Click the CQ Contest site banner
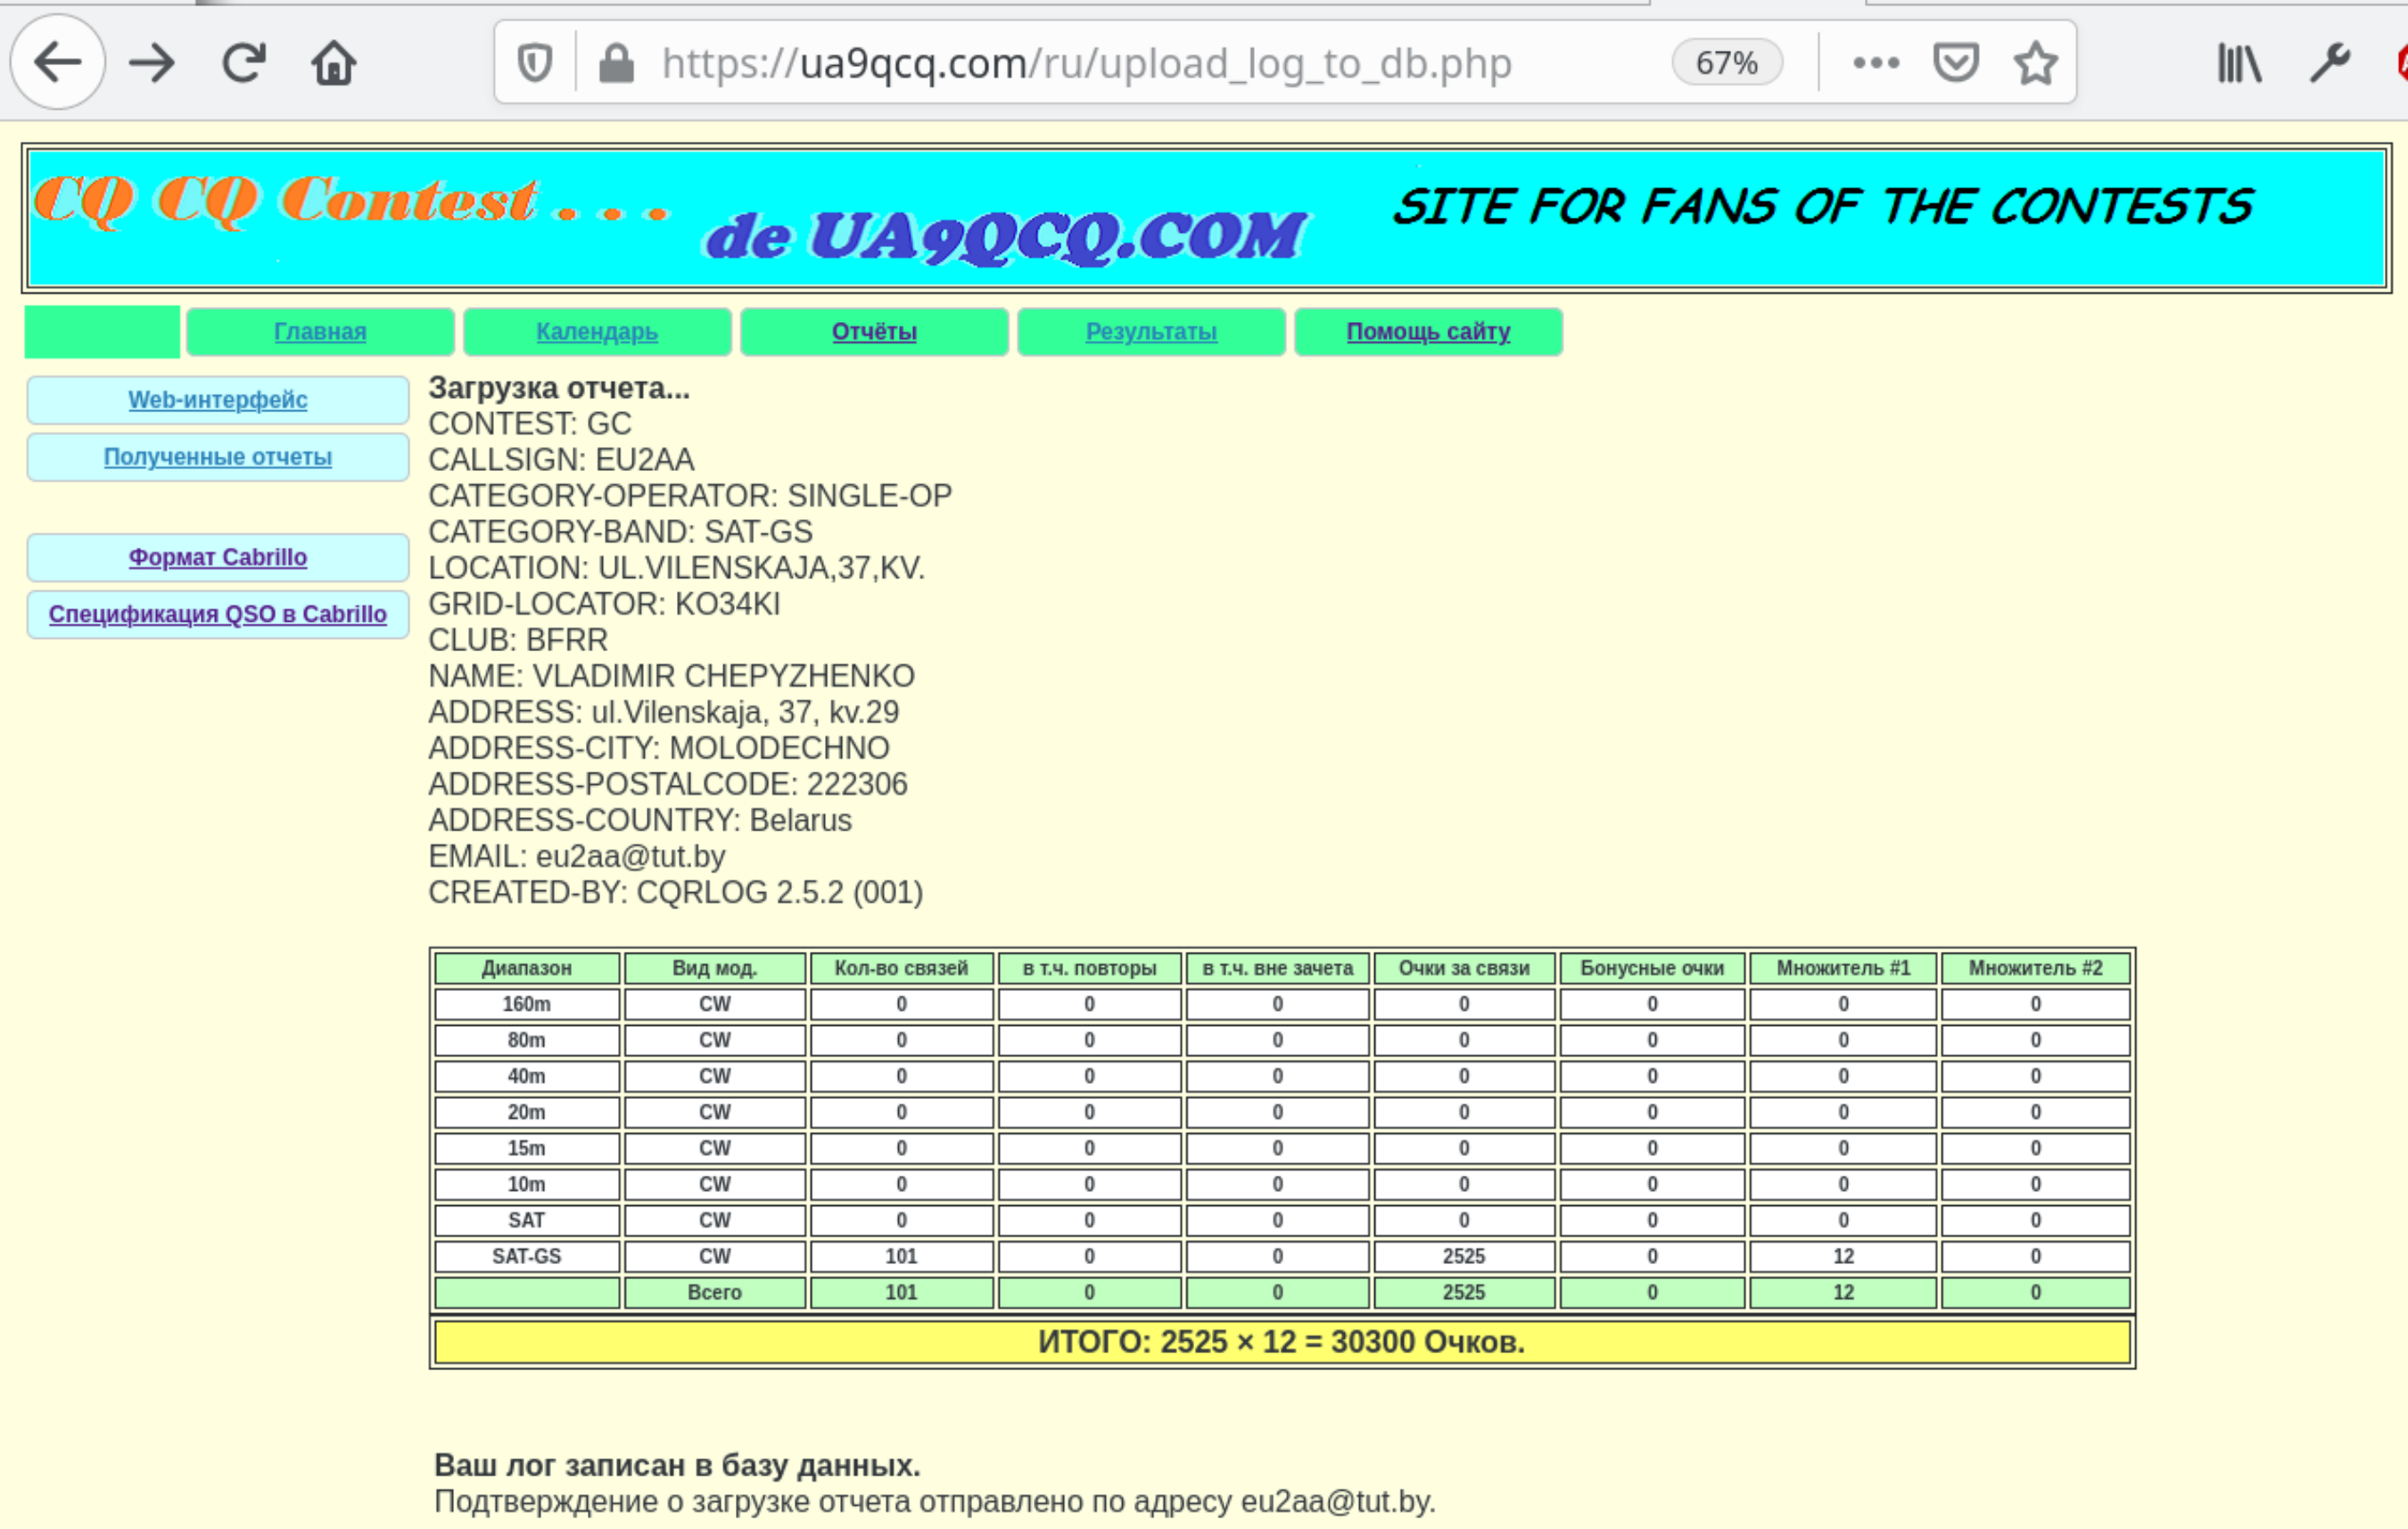 point(1206,218)
